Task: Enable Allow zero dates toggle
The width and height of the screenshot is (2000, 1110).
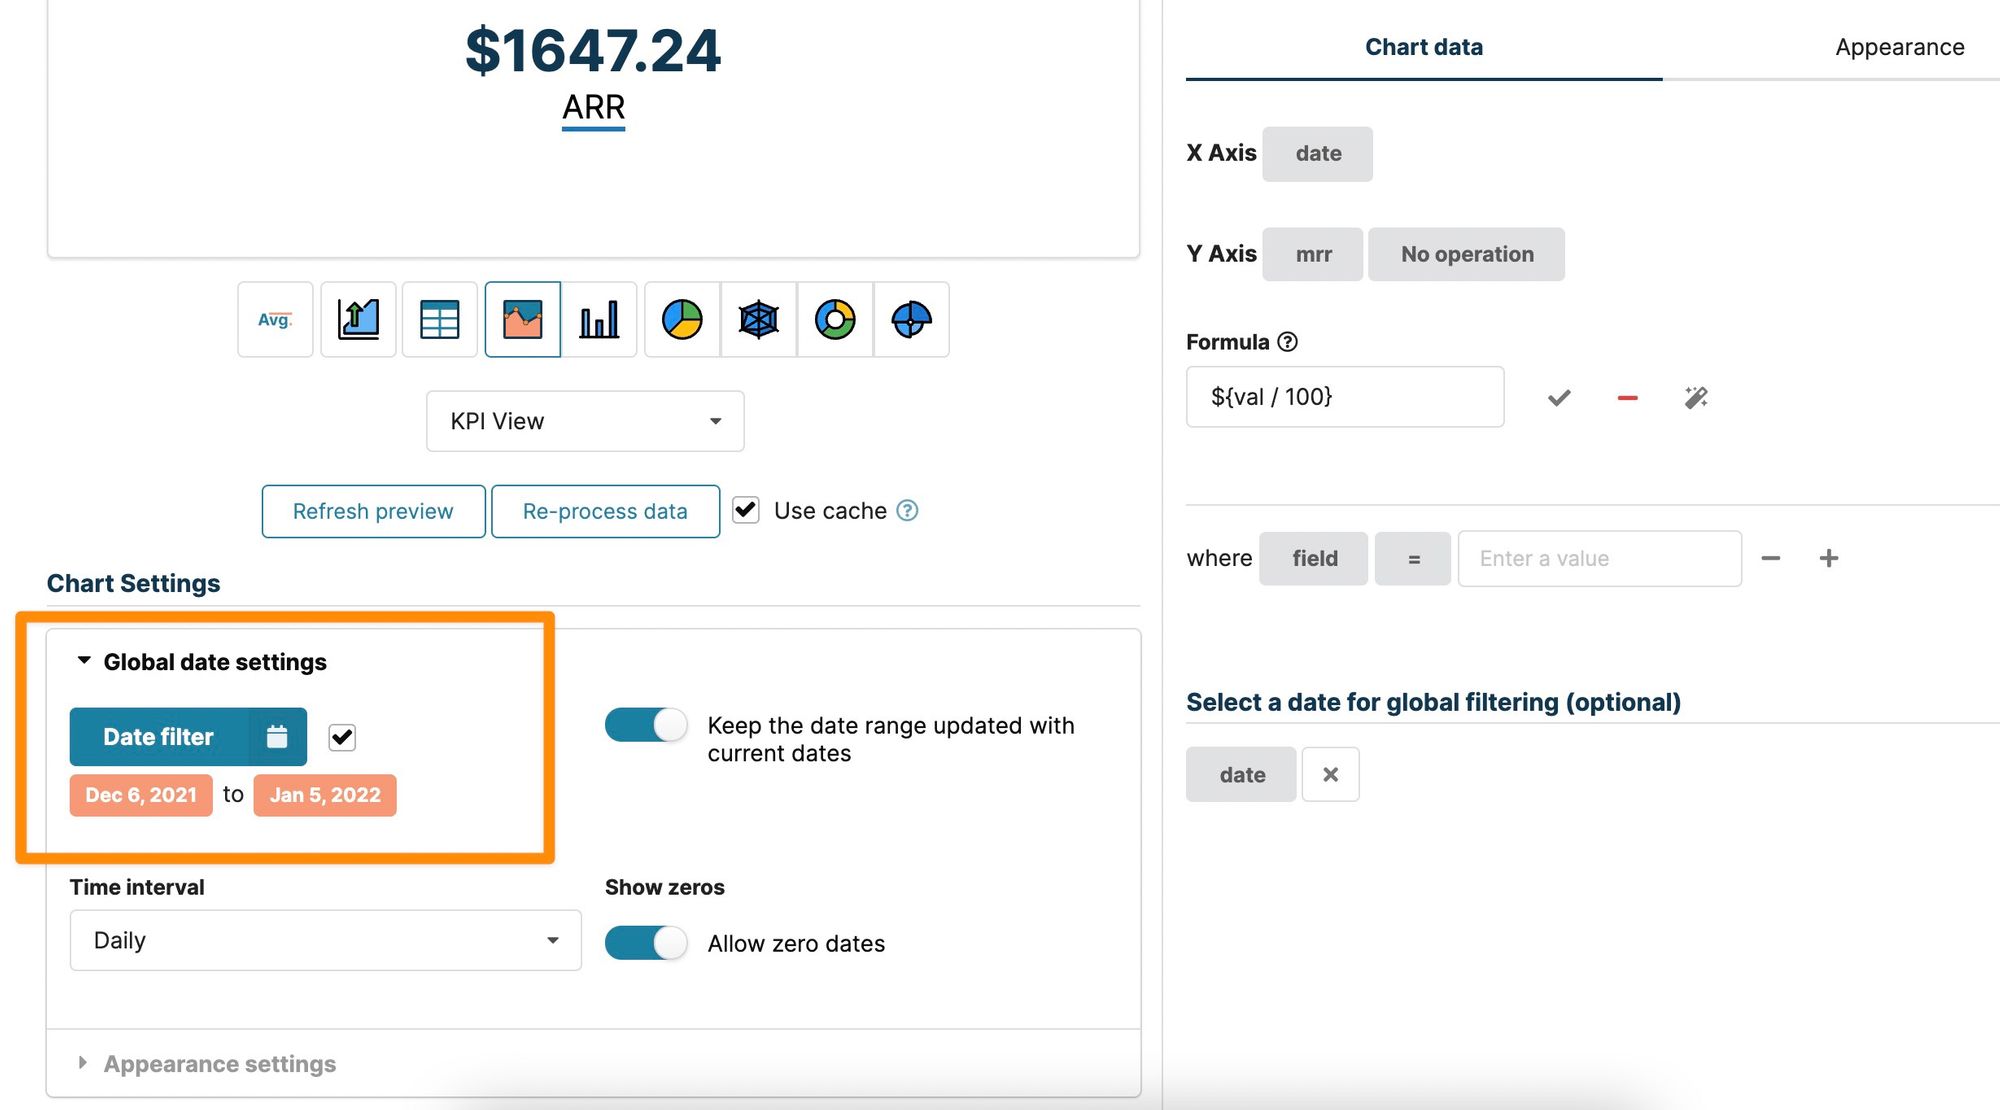Action: point(644,940)
